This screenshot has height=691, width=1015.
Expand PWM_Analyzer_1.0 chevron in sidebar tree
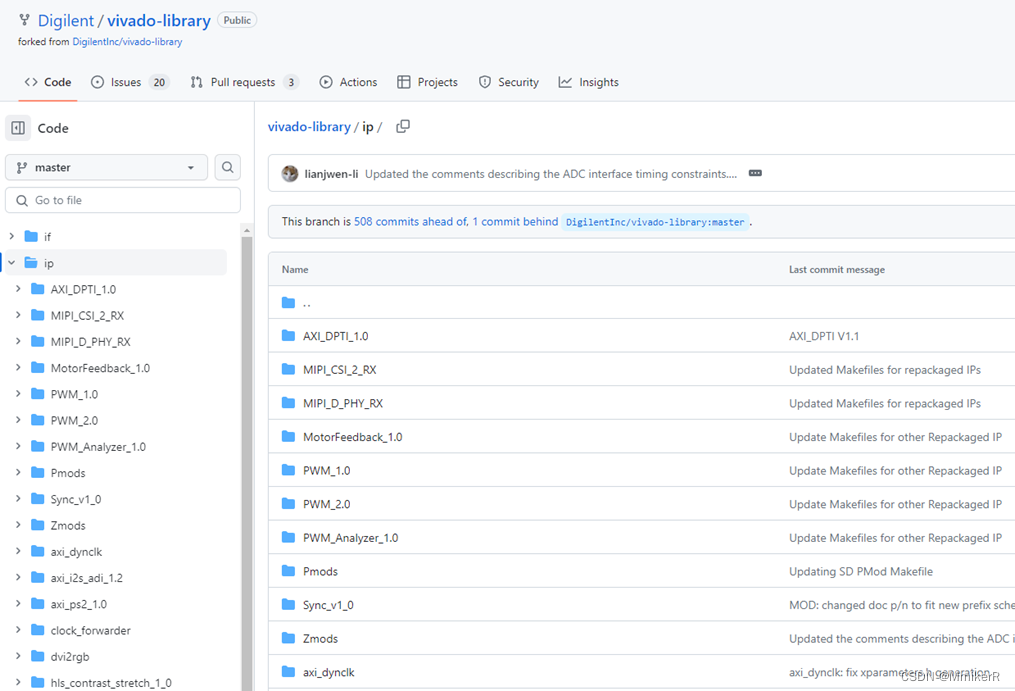coord(18,446)
